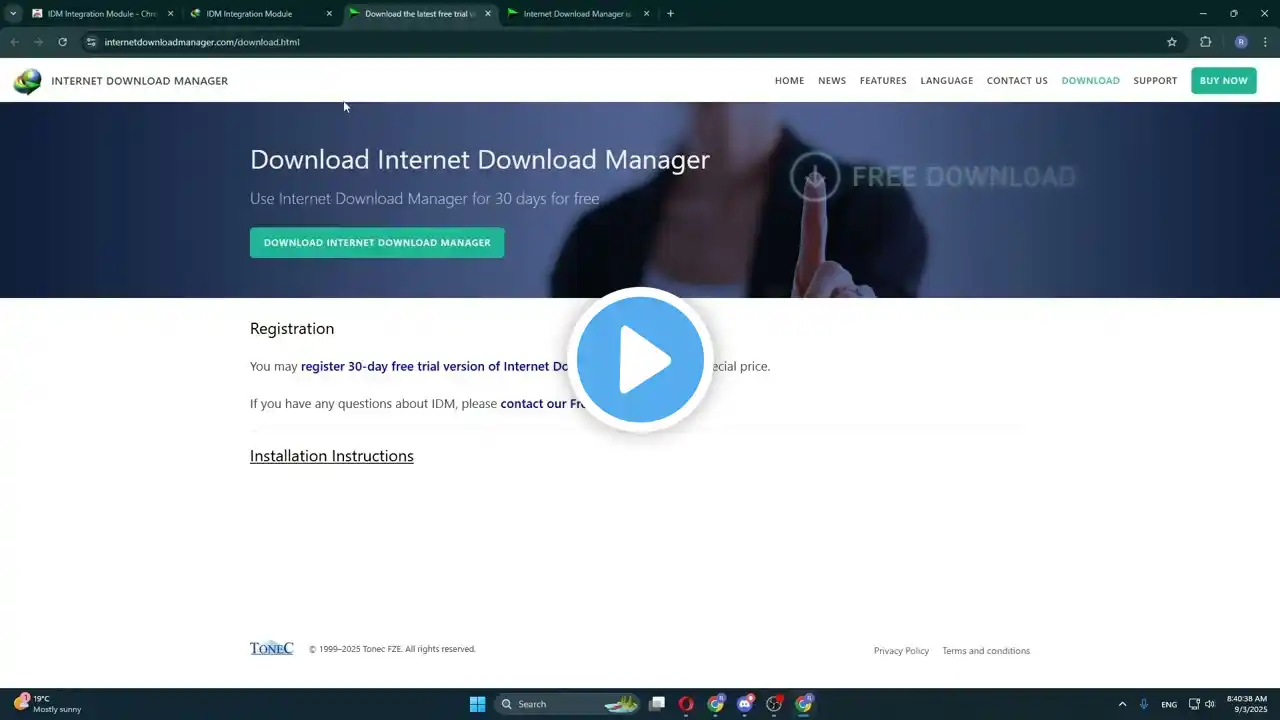1280x720 pixels.
Task: Select LANGUAGE in the nav bar
Action: (947, 81)
